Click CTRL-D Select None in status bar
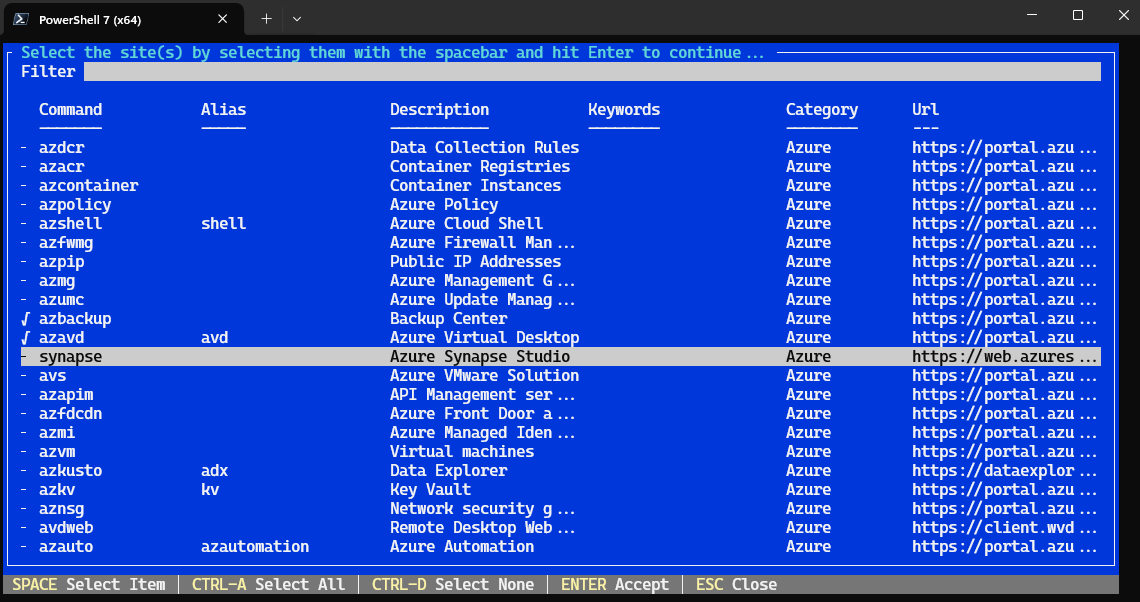 point(453,585)
